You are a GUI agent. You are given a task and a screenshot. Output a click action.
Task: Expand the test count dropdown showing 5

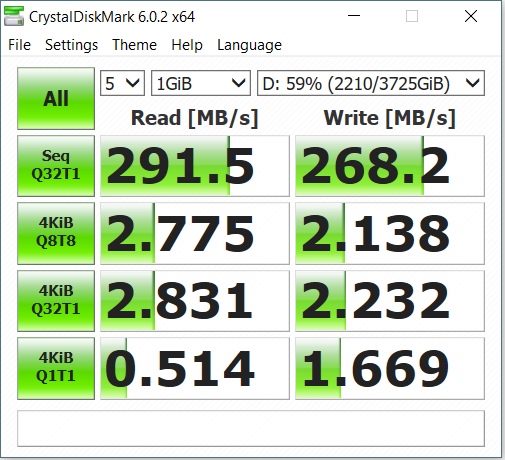[x=122, y=83]
